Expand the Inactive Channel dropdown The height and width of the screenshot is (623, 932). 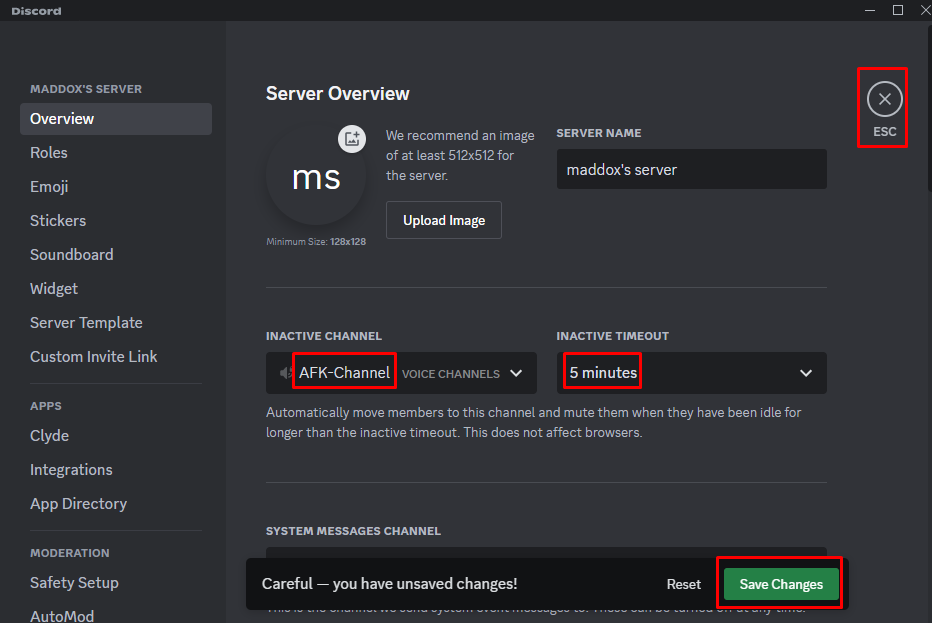pyautogui.click(x=515, y=373)
